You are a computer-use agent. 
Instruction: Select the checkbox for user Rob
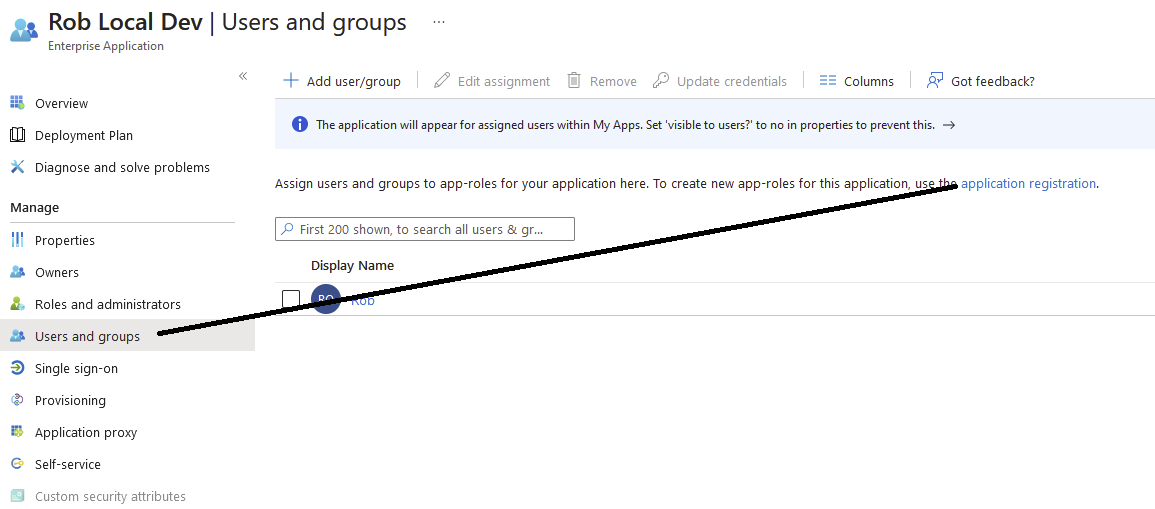pyautogui.click(x=291, y=298)
